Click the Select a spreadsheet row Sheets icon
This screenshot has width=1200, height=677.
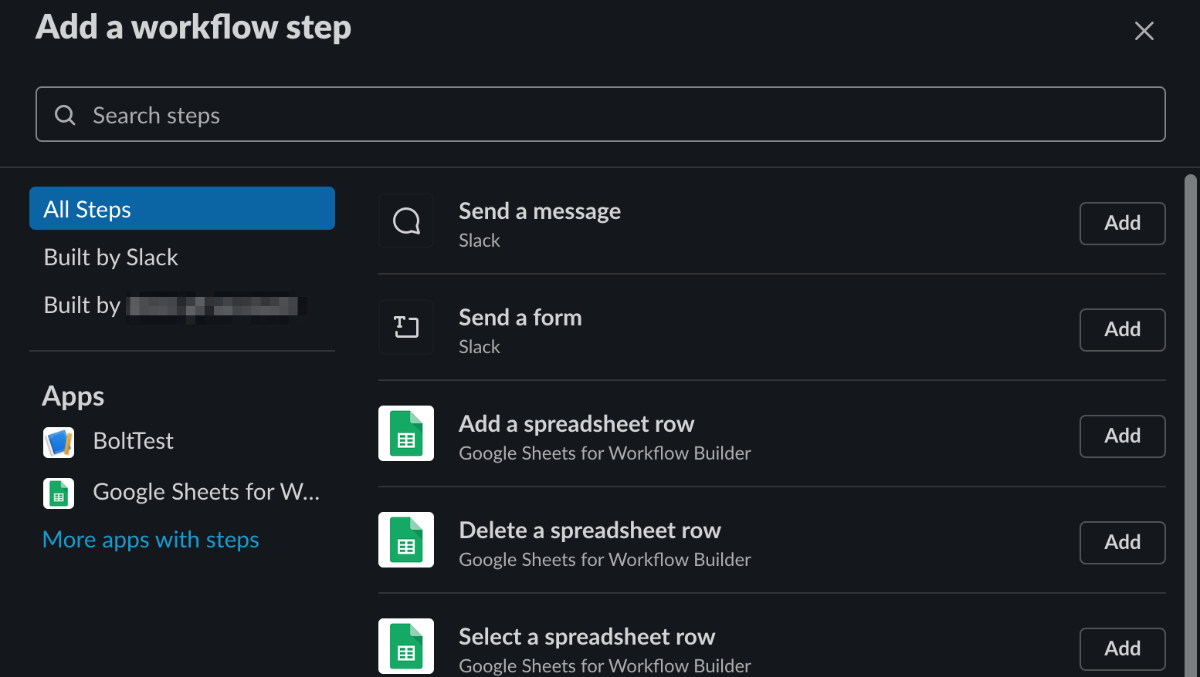pyautogui.click(x=406, y=646)
